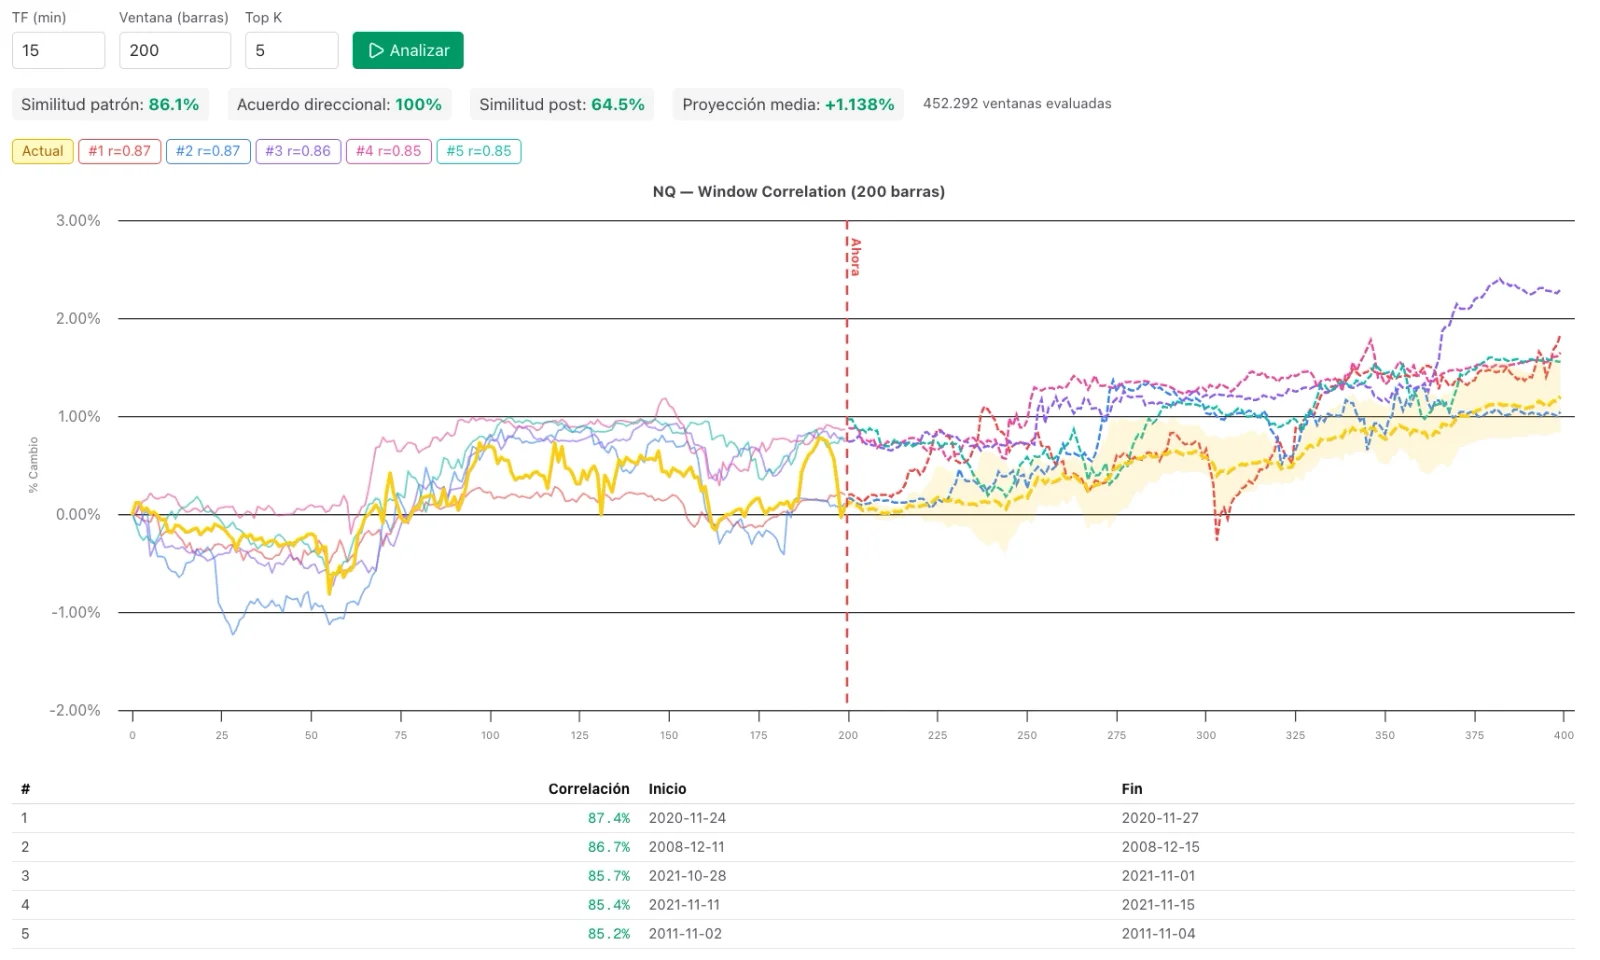Toggle the #1 r=0.87 legend chip
This screenshot has height=960, width=1600.
(x=120, y=151)
